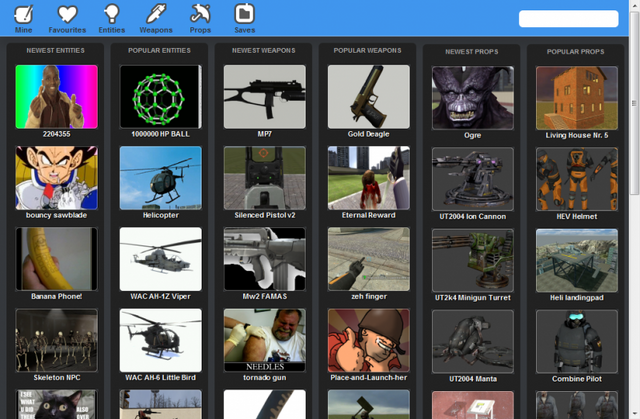Select the HEV Helmet thumbnail
This screenshot has width=640, height=419.
click(x=577, y=179)
